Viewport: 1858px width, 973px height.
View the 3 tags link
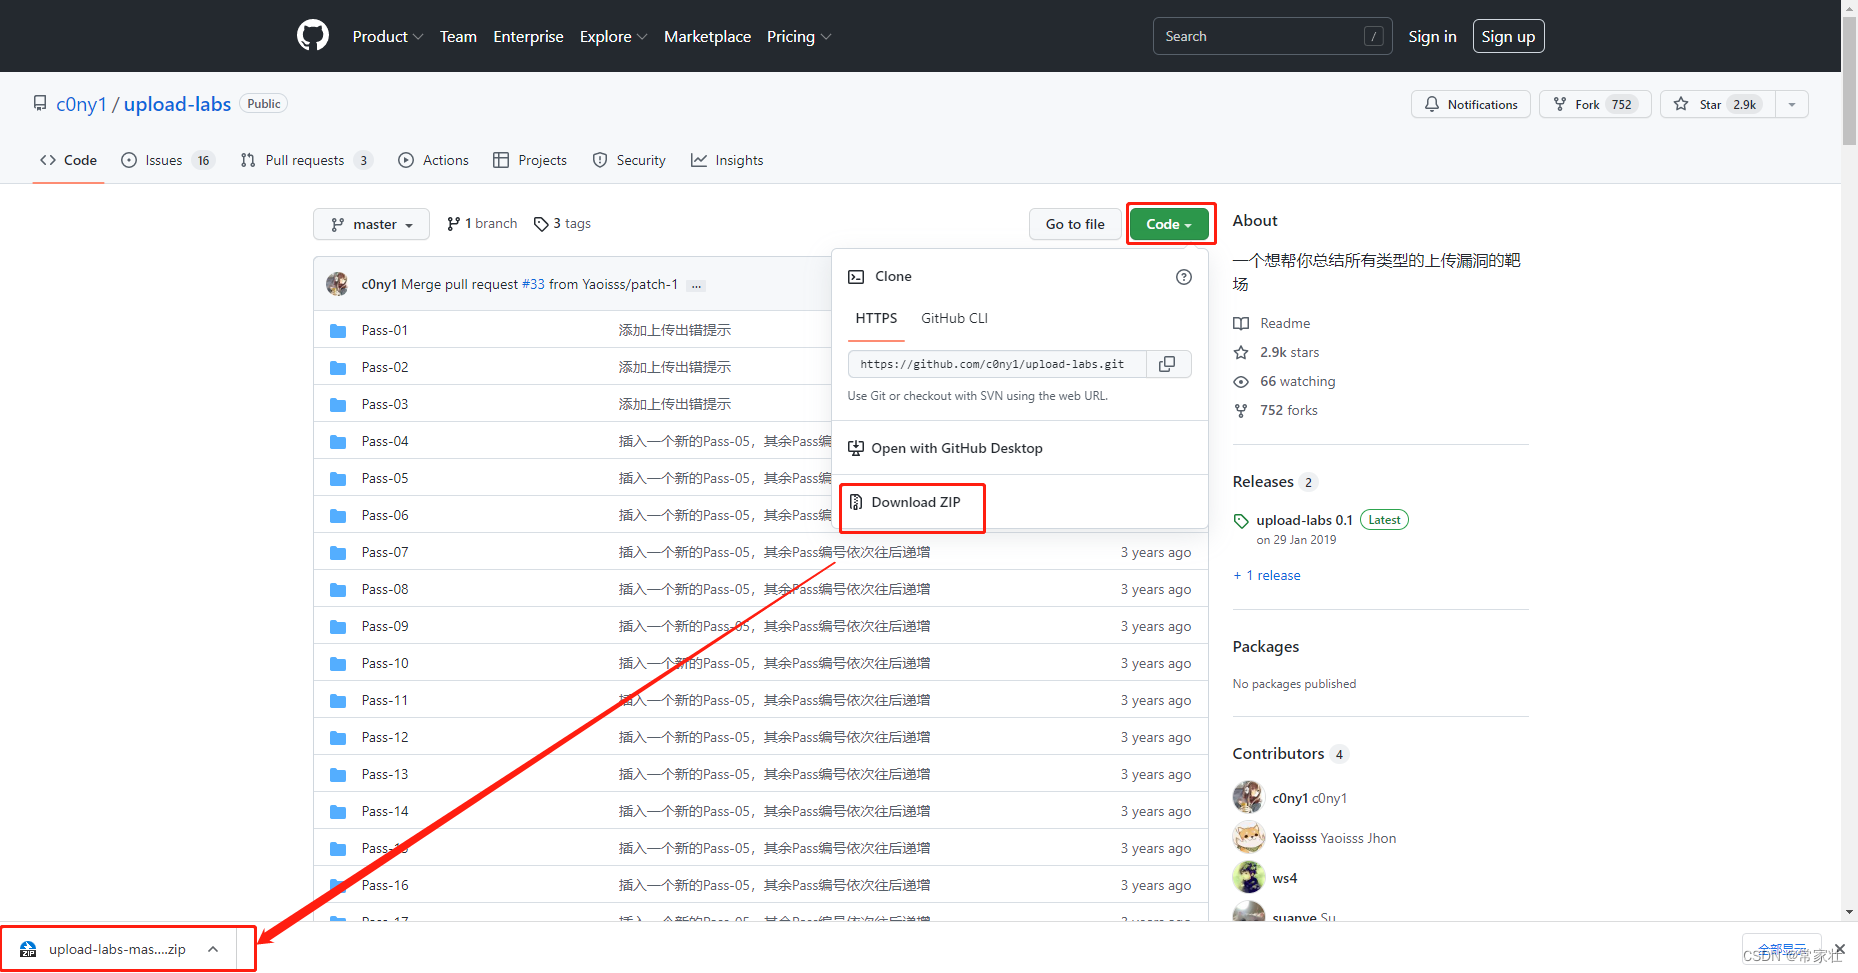click(x=562, y=223)
